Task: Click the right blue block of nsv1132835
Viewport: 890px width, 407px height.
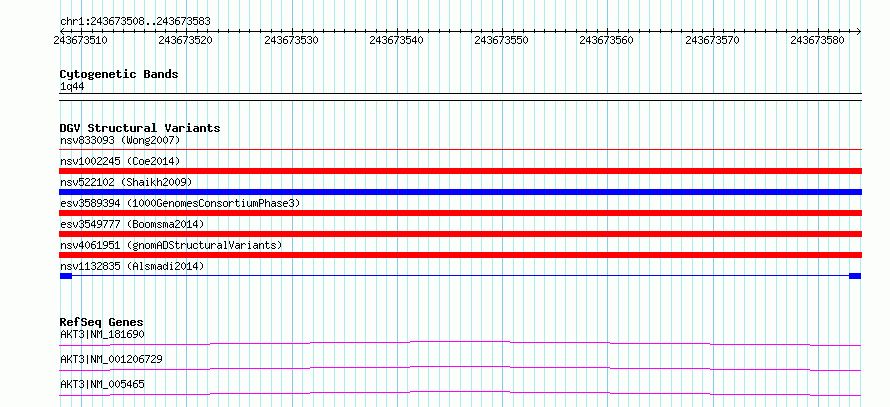Action: [855, 276]
